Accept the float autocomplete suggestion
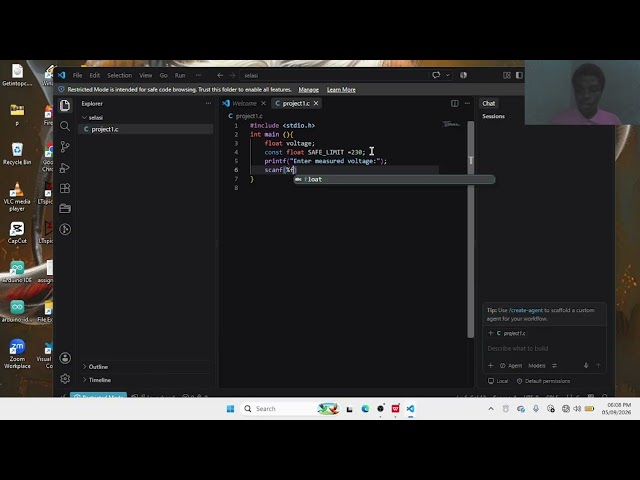640x480 pixels. click(394, 179)
